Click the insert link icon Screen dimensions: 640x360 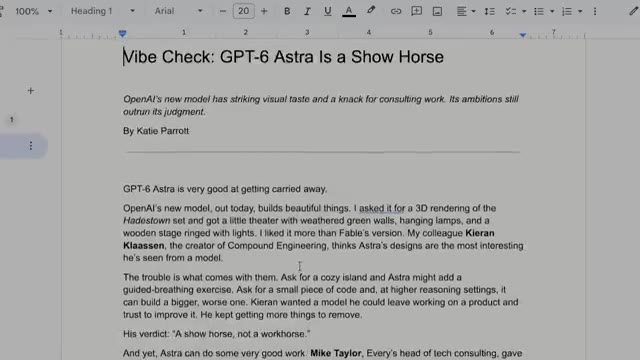point(396,11)
